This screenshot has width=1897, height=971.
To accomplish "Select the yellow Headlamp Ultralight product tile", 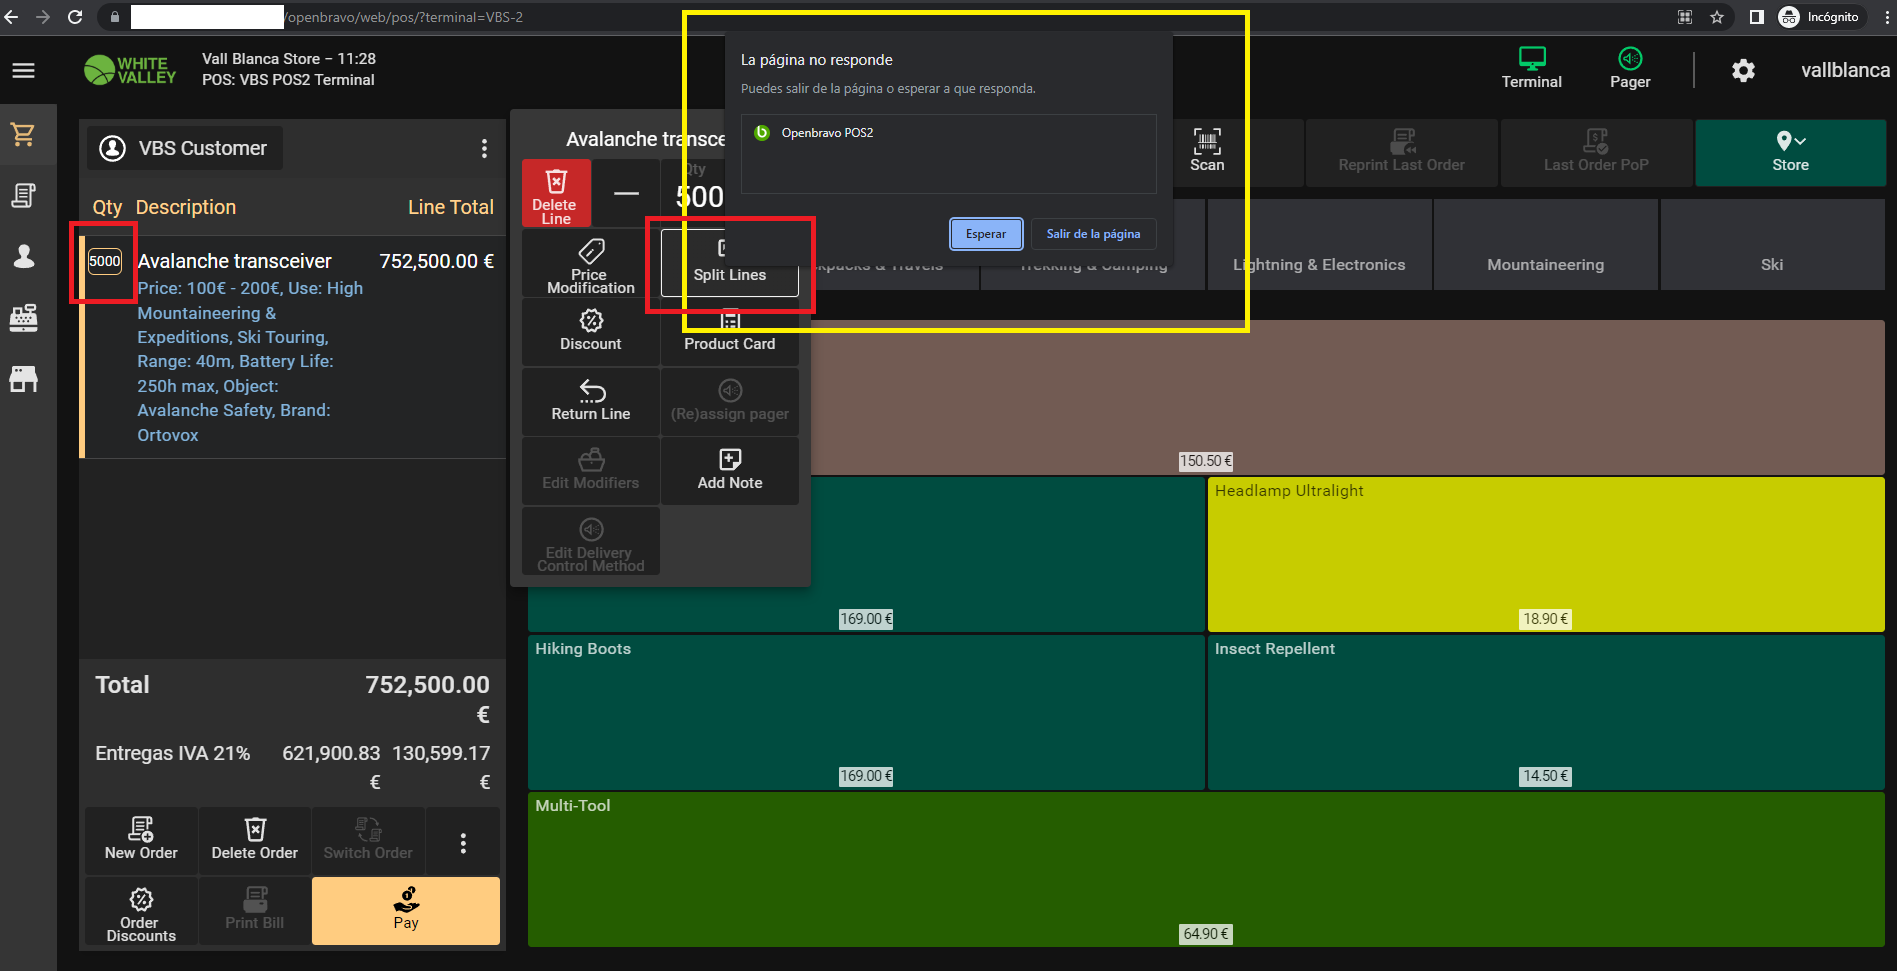I will [1545, 553].
